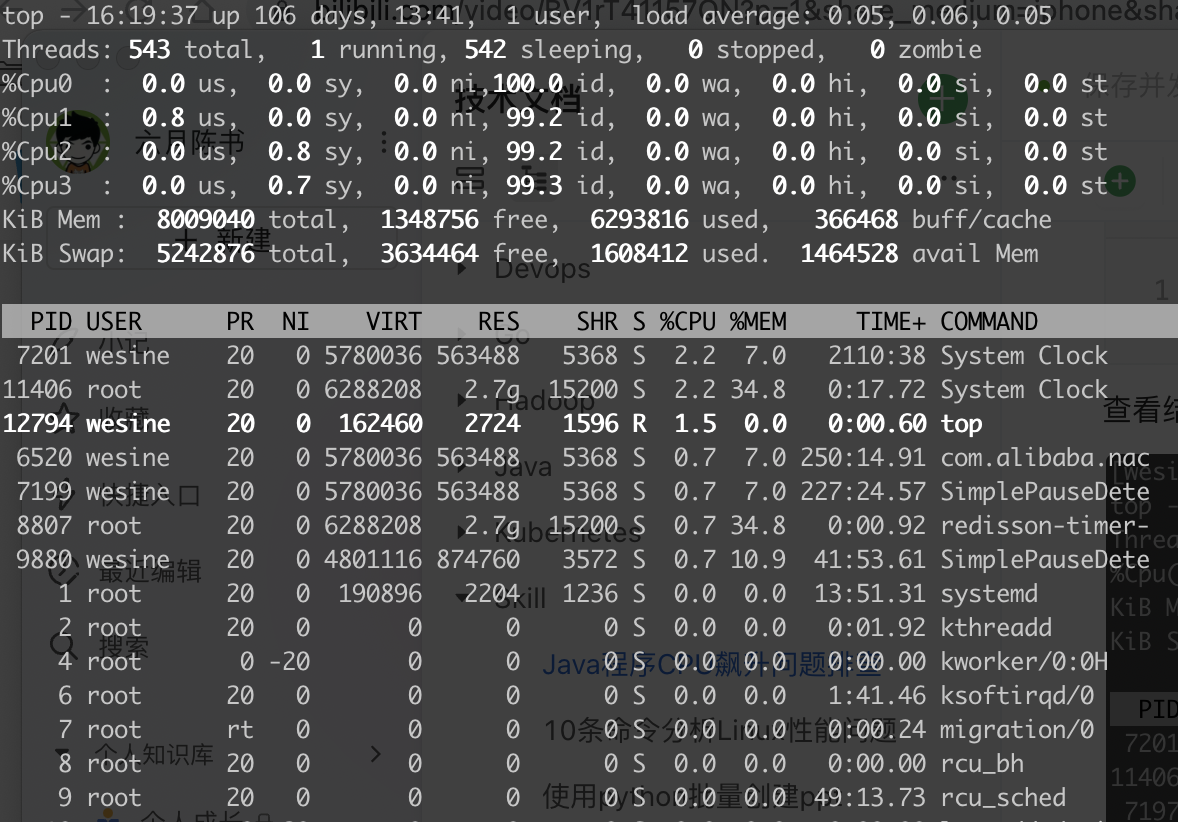Click the 543 total threads count

click(x=149, y=50)
